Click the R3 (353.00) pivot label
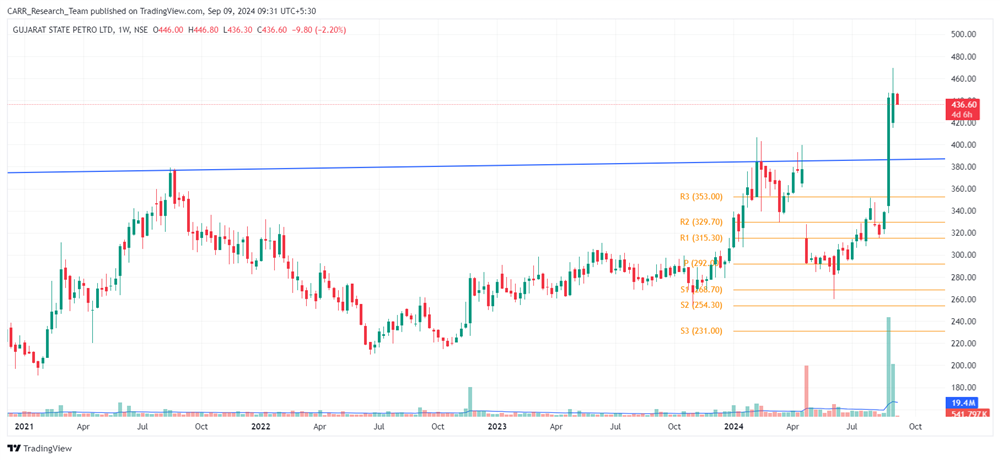Image resolution: width=1000 pixels, height=460 pixels. 701,197
